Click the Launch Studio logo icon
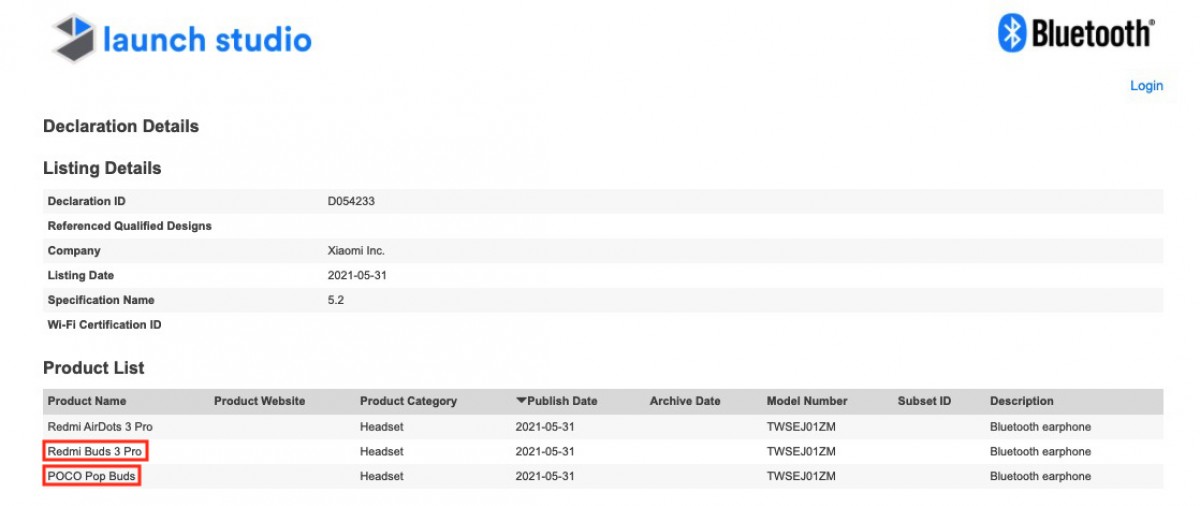The height and width of the screenshot is (506, 1200). [x=72, y=38]
